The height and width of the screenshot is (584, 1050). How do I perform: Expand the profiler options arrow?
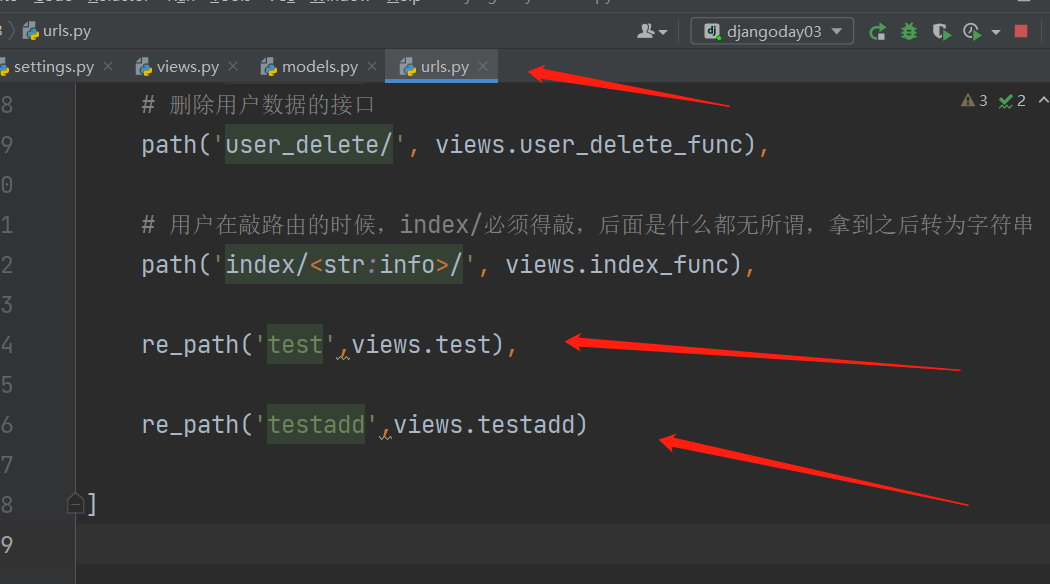(996, 32)
